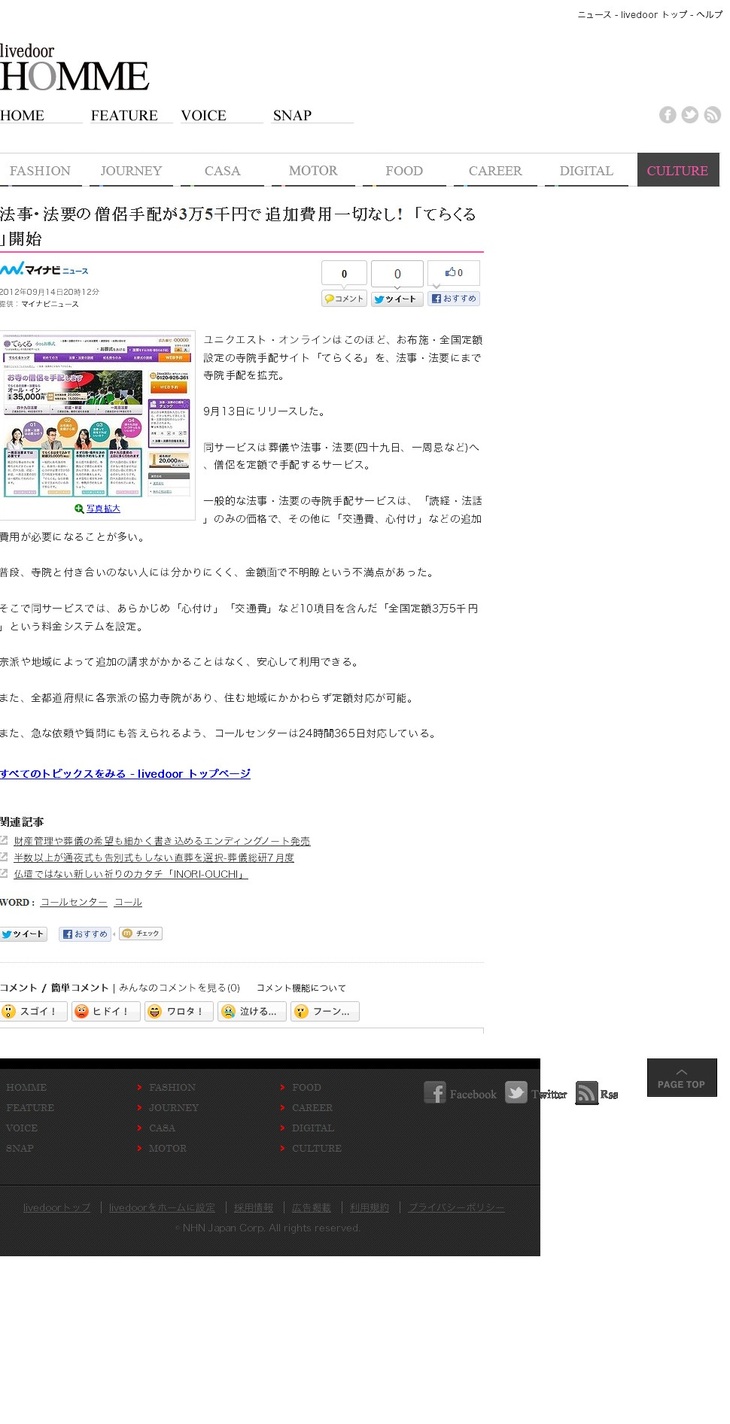Click provider マイナビニュース text link

(x=50, y=304)
